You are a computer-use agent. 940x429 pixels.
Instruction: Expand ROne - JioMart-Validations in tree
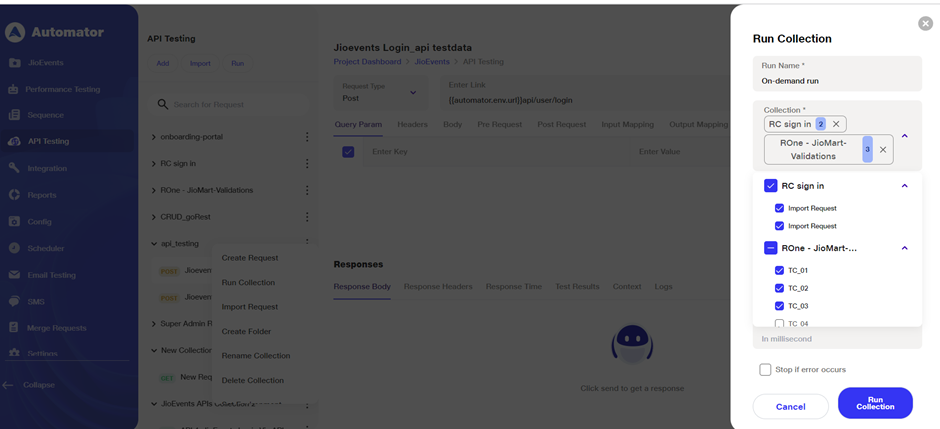click(x=154, y=190)
